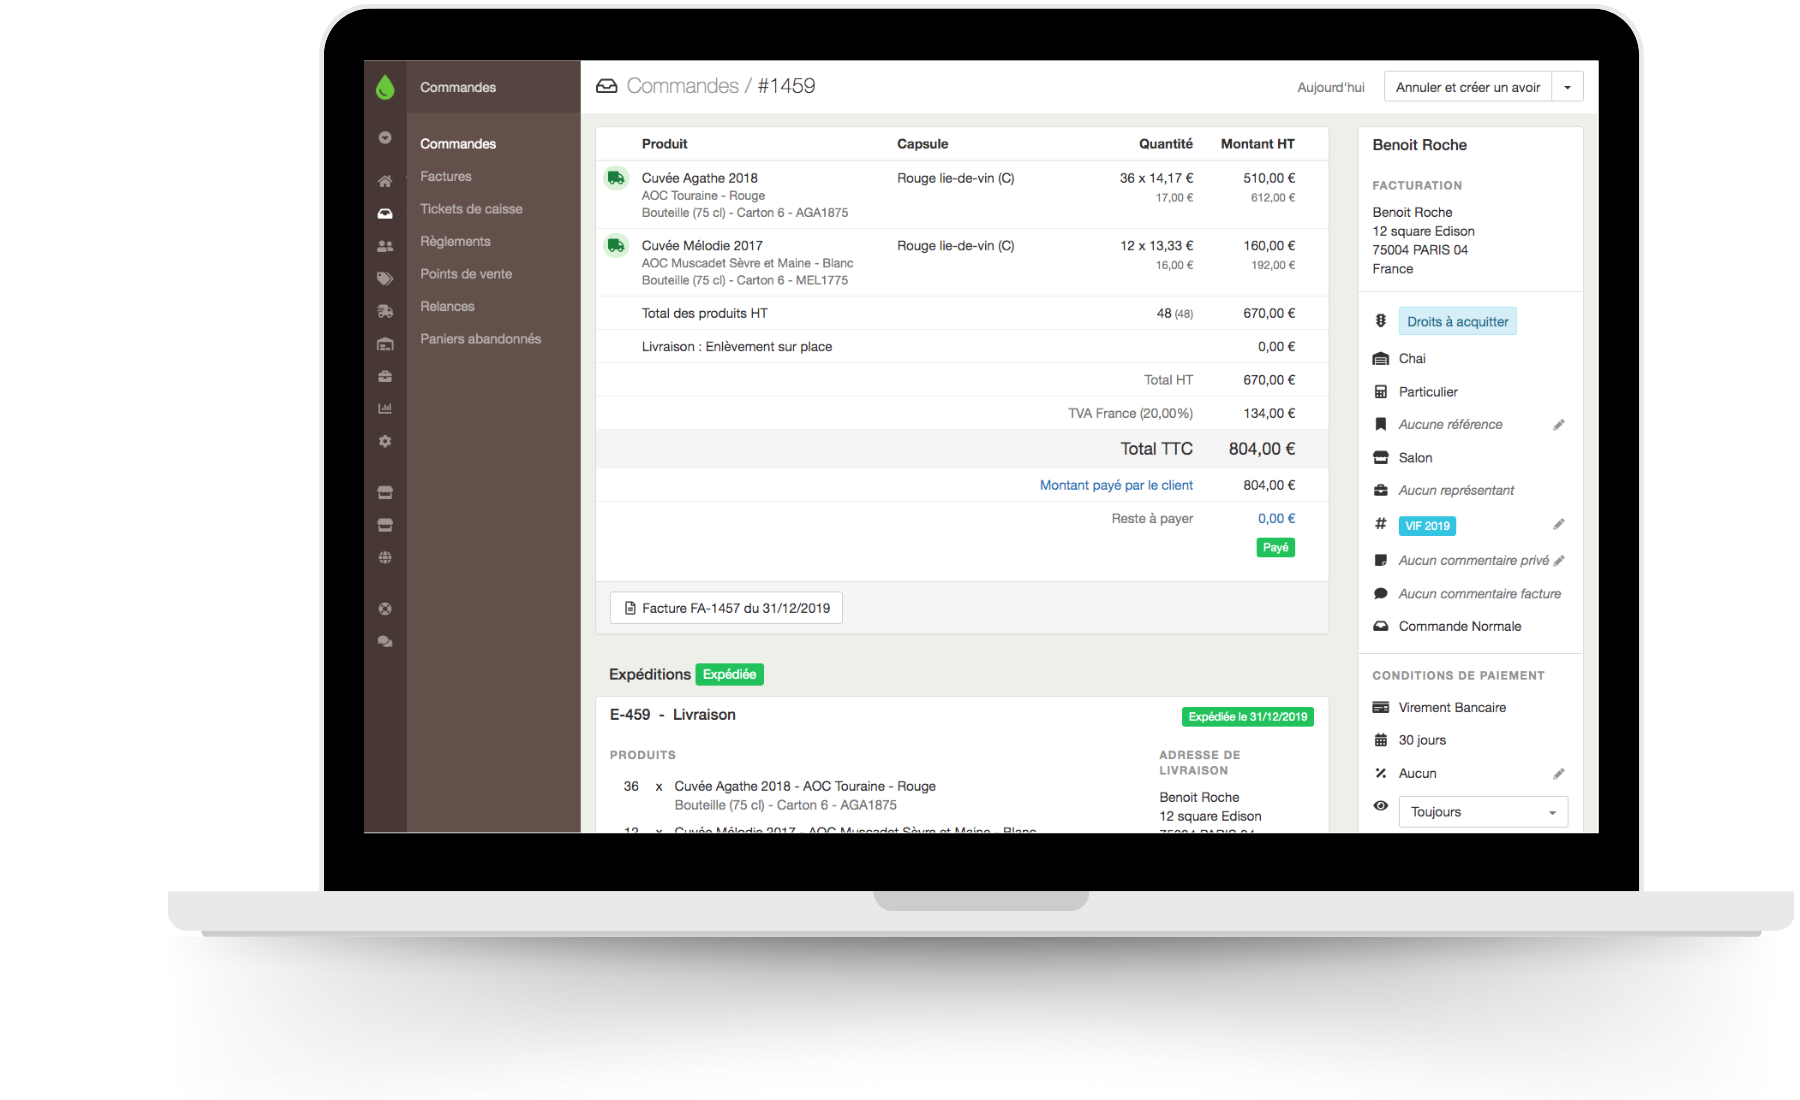
Task: Click the Commande Normale entry
Action: pos(1460,626)
